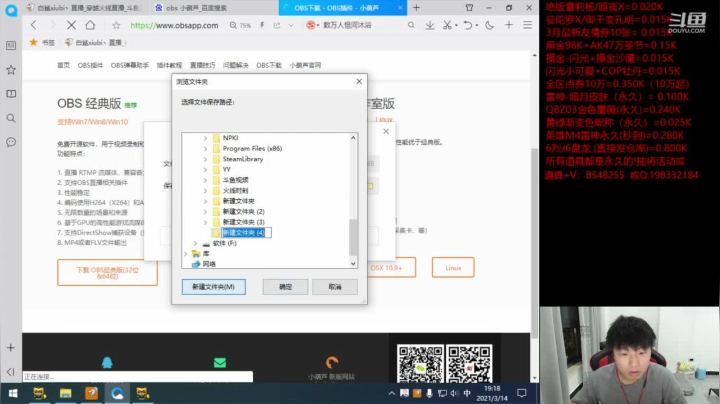The width and height of the screenshot is (720, 404).
Task: Expand the 火线时刻 folder
Action: click(205, 191)
